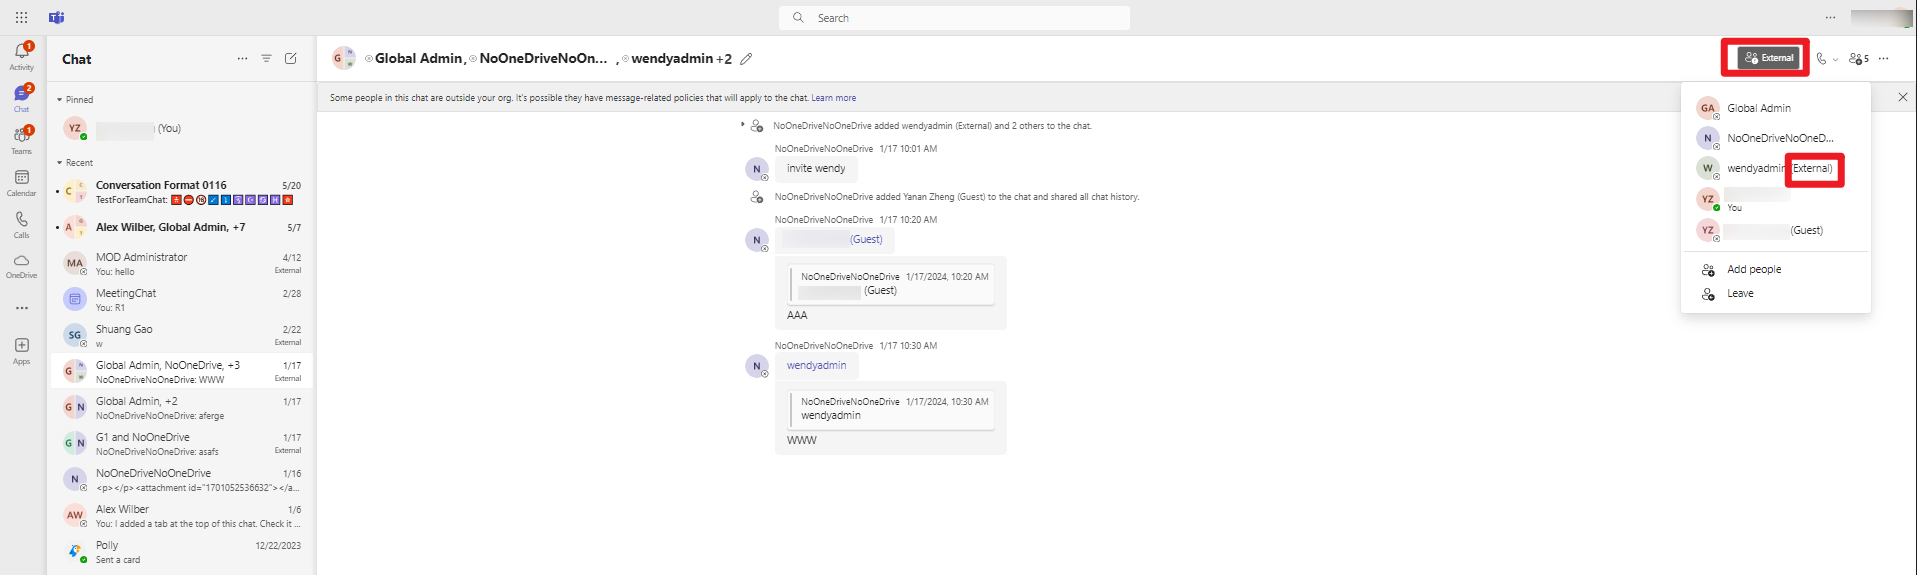Collapse the Recent chats section

click(60, 163)
